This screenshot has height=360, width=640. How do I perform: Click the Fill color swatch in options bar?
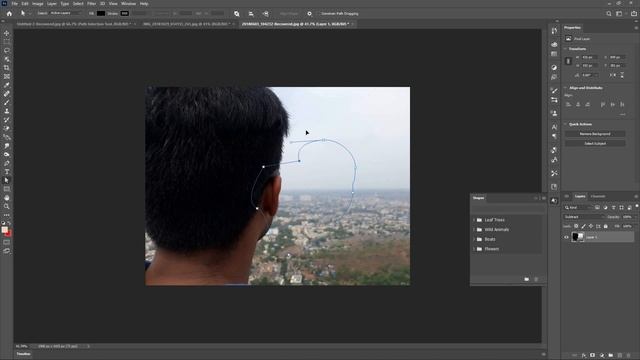coord(101,13)
